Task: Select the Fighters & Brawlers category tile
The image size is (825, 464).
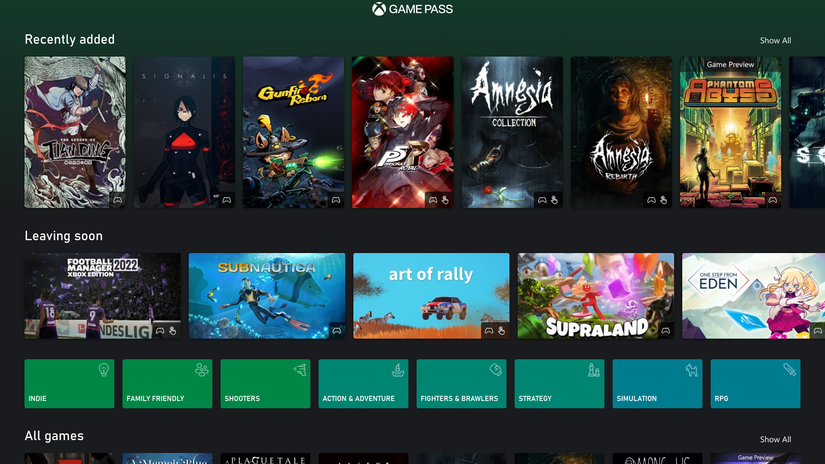Action: [461, 384]
